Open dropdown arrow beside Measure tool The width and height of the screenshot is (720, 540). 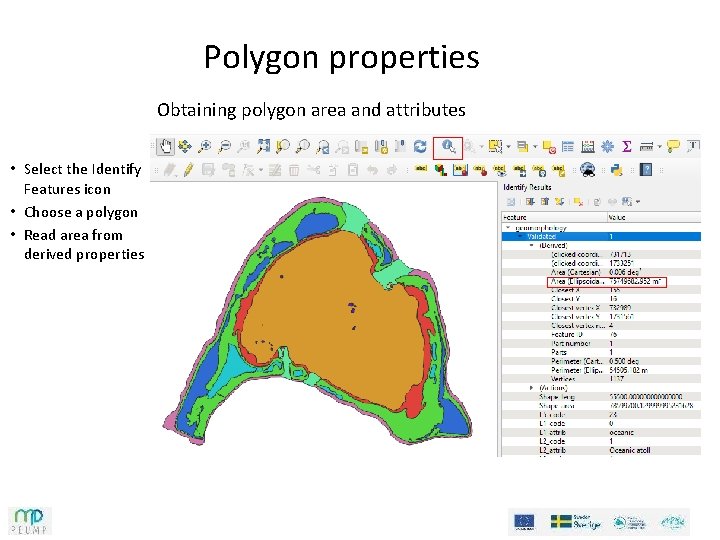pos(659,147)
